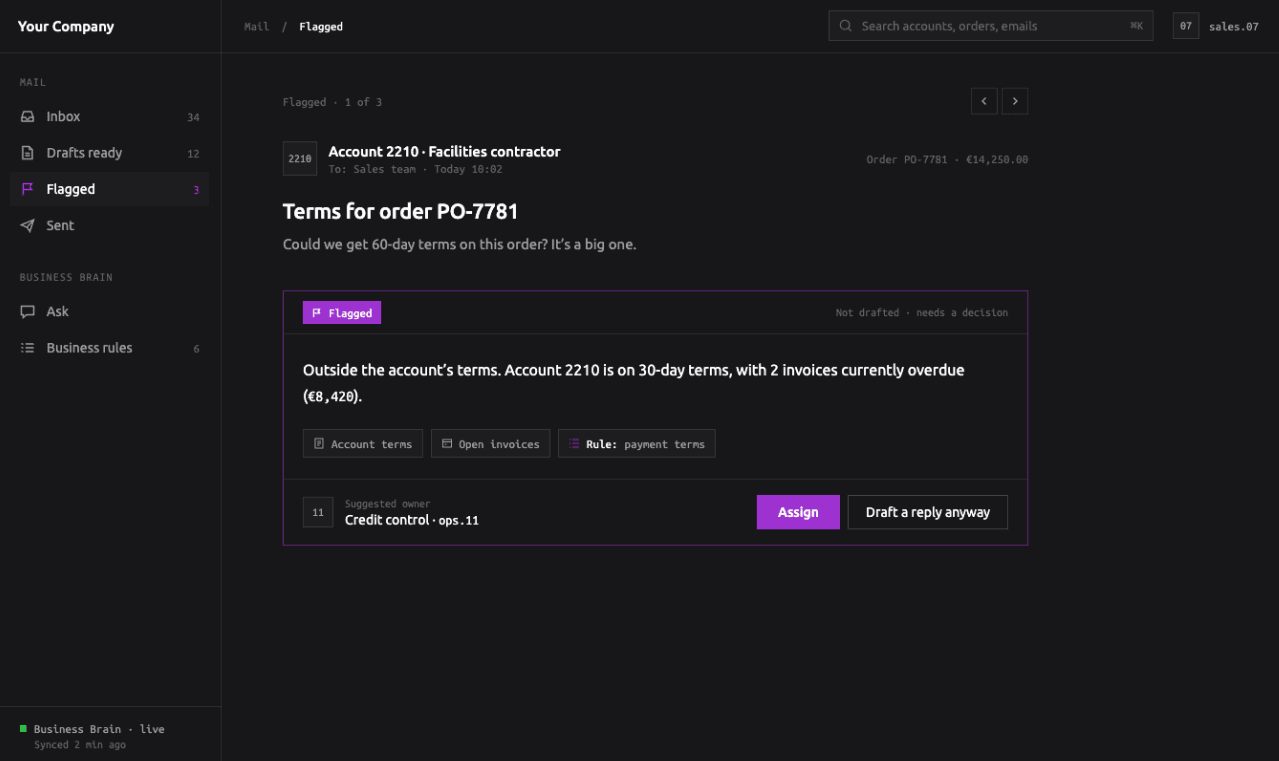This screenshot has height=761, width=1279.
Task: Click the Mail breadcrumb link
Action: click(x=256, y=27)
